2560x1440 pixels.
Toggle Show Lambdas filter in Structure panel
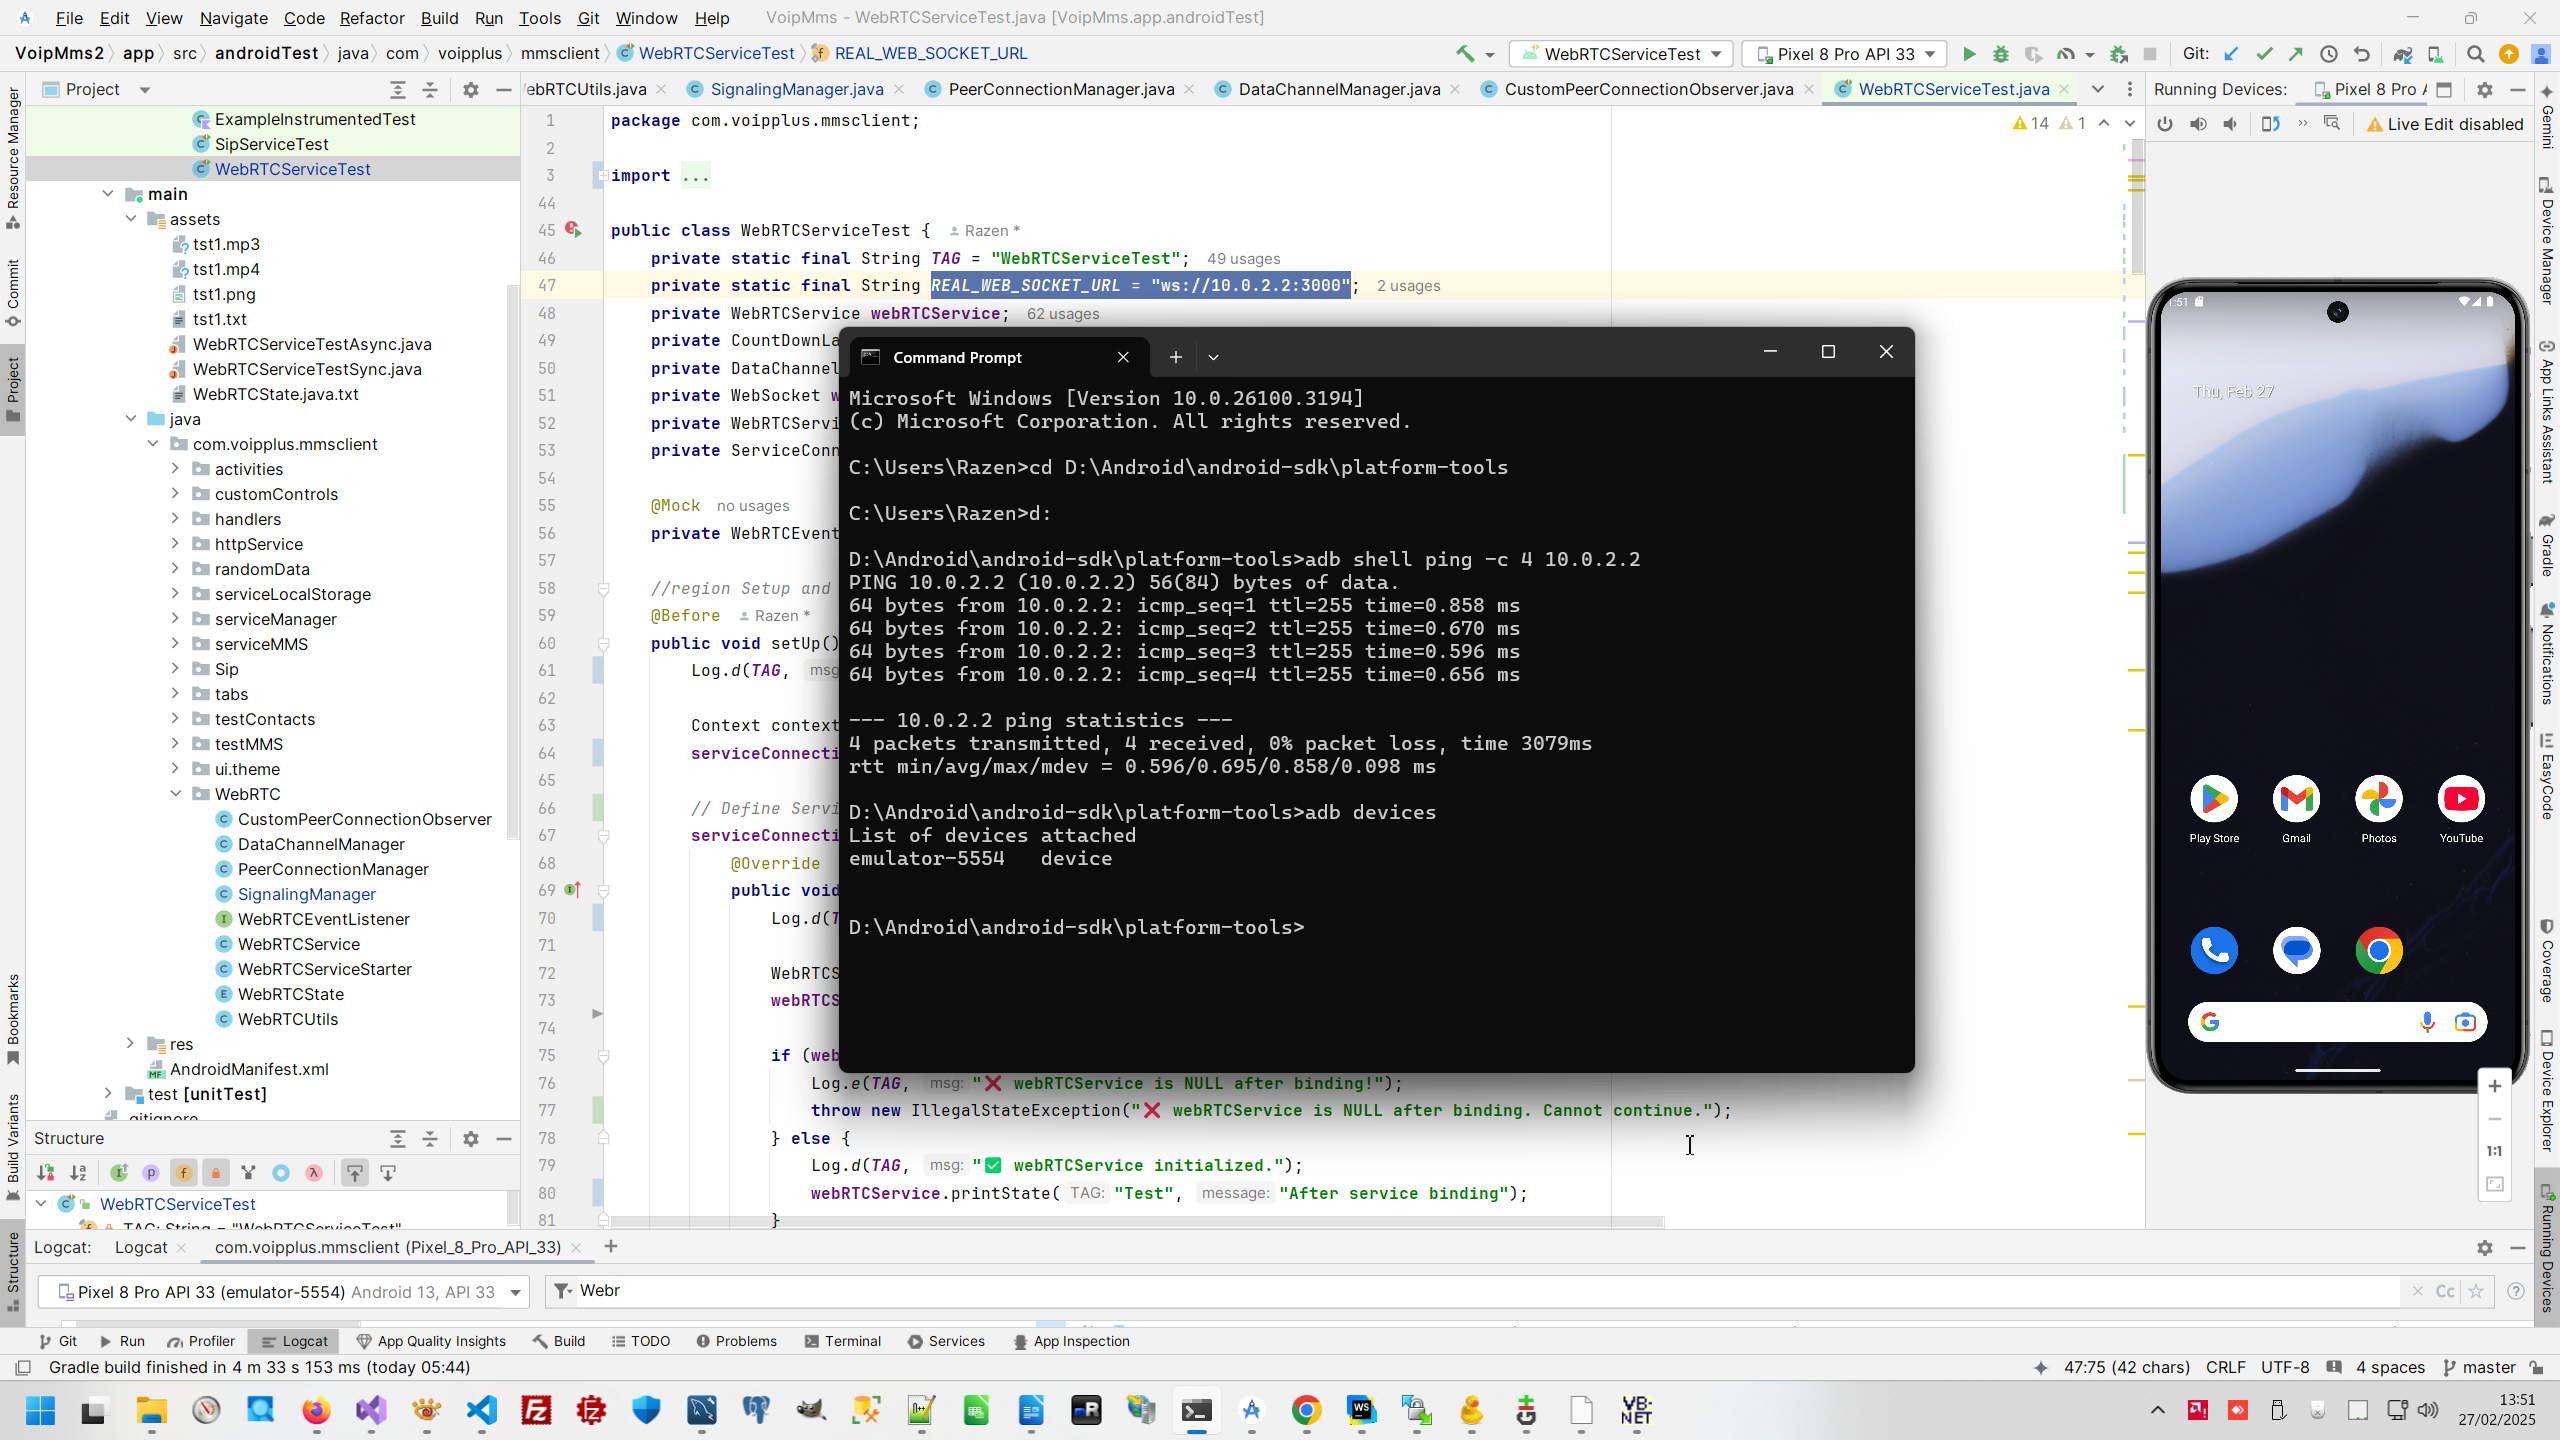[x=314, y=1173]
